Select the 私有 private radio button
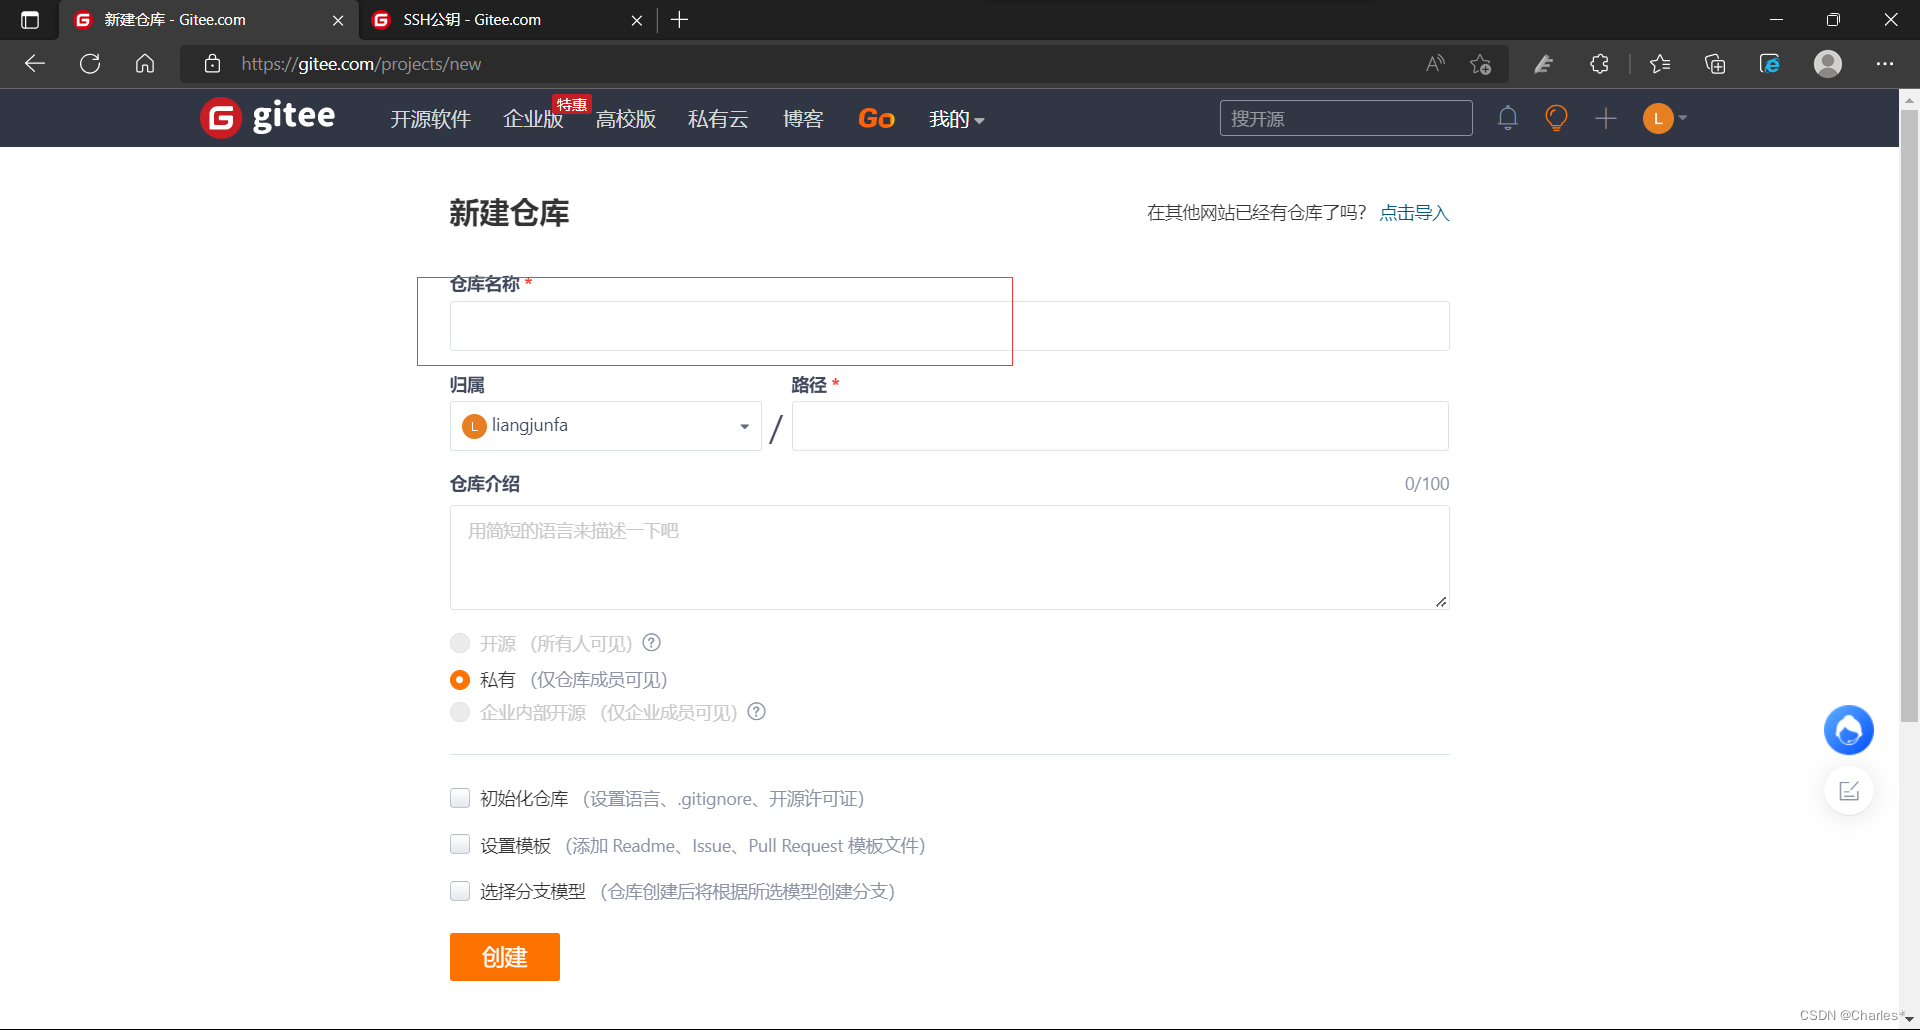This screenshot has width=1920, height=1030. [x=460, y=680]
